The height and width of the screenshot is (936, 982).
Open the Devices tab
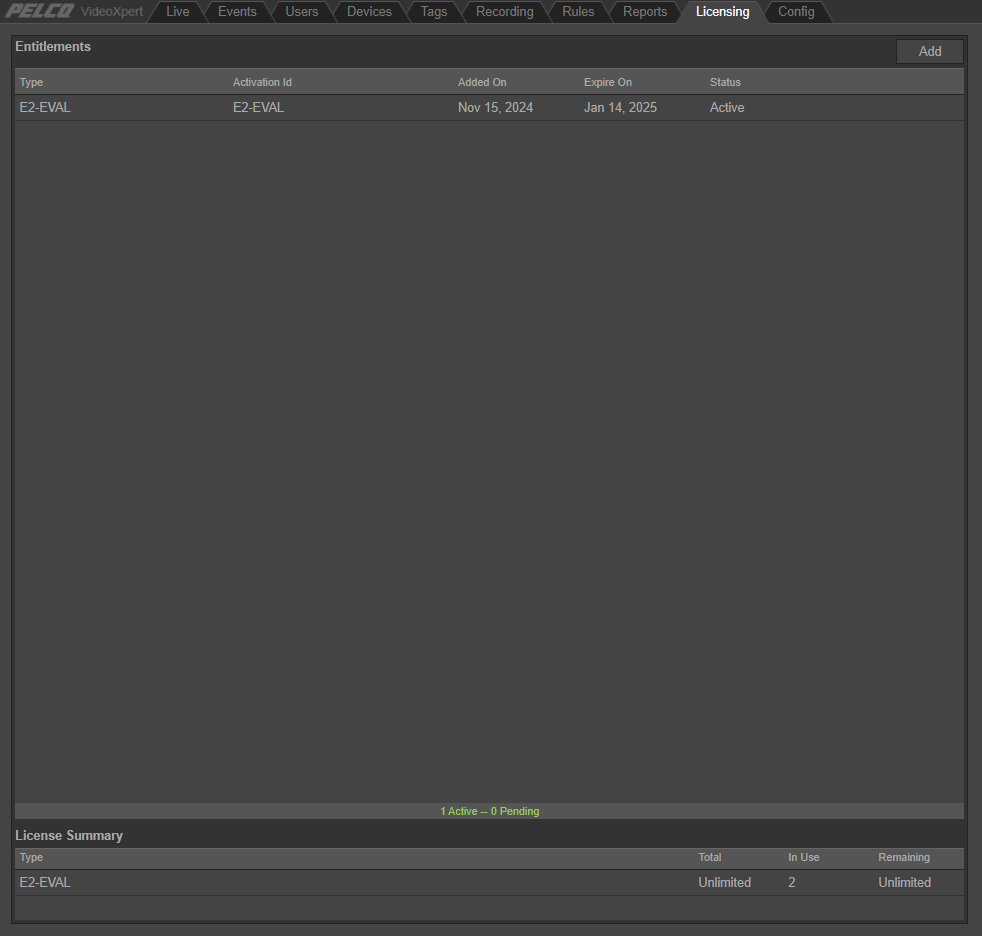(x=369, y=11)
